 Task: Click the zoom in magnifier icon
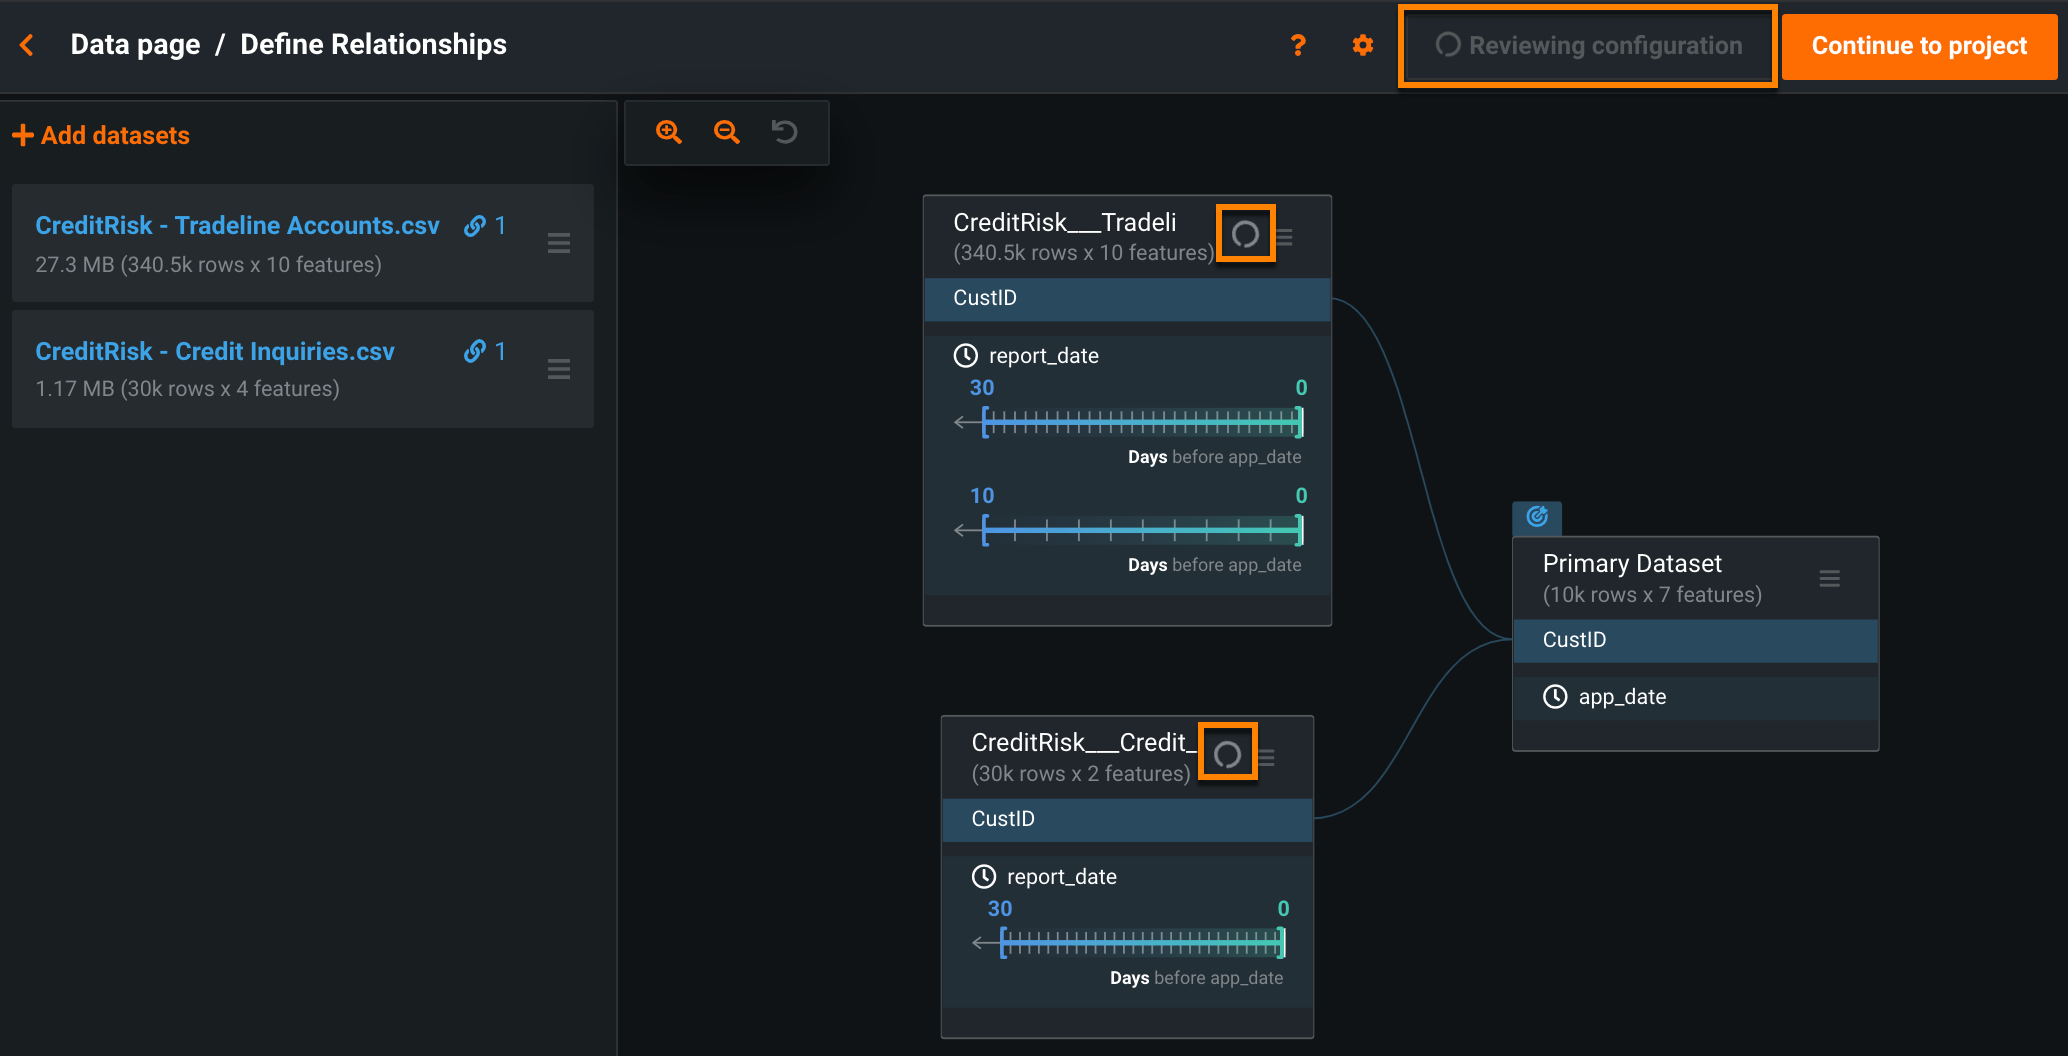pyautogui.click(x=668, y=132)
